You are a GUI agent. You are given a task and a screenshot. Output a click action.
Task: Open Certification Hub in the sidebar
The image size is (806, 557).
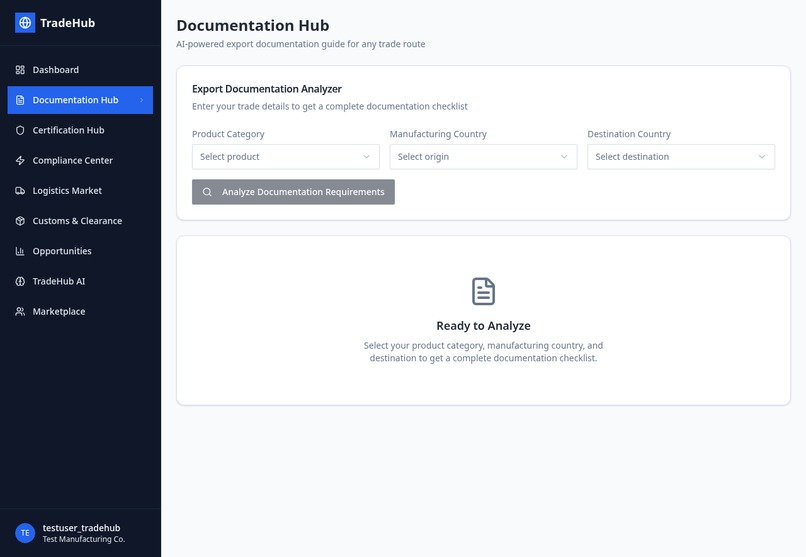click(x=80, y=131)
